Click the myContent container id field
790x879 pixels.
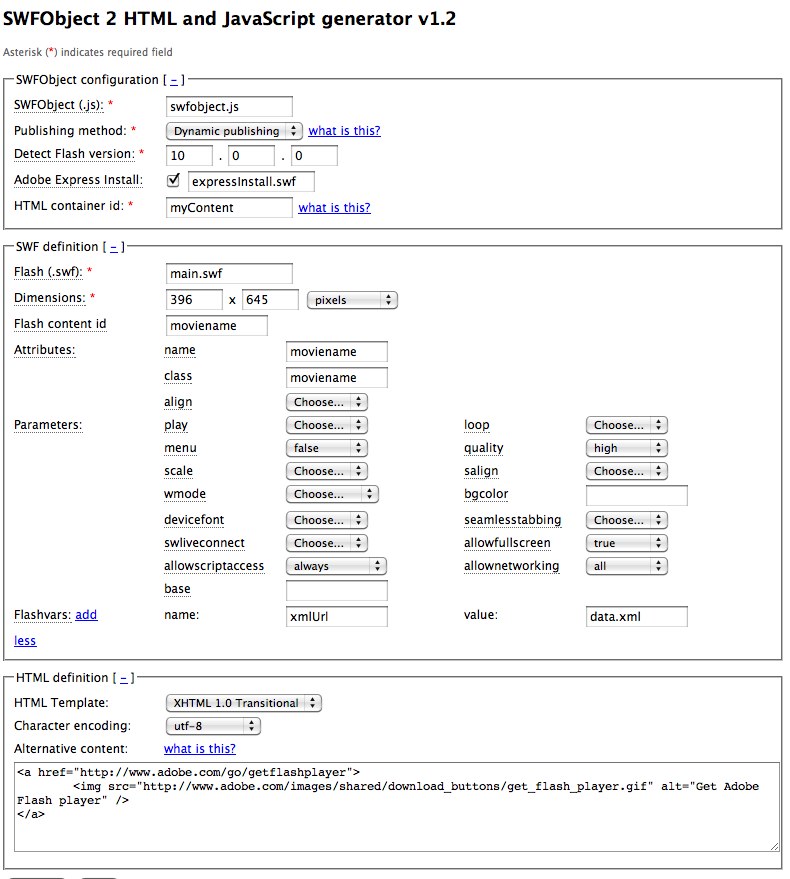point(229,207)
